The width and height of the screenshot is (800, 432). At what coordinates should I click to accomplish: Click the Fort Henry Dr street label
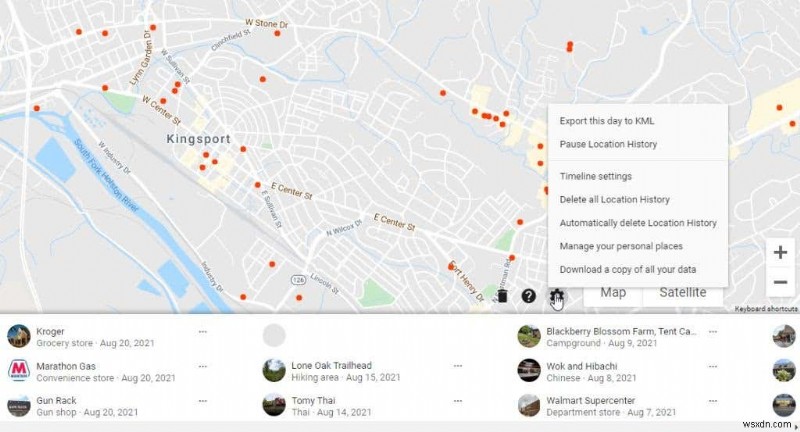coord(466,281)
